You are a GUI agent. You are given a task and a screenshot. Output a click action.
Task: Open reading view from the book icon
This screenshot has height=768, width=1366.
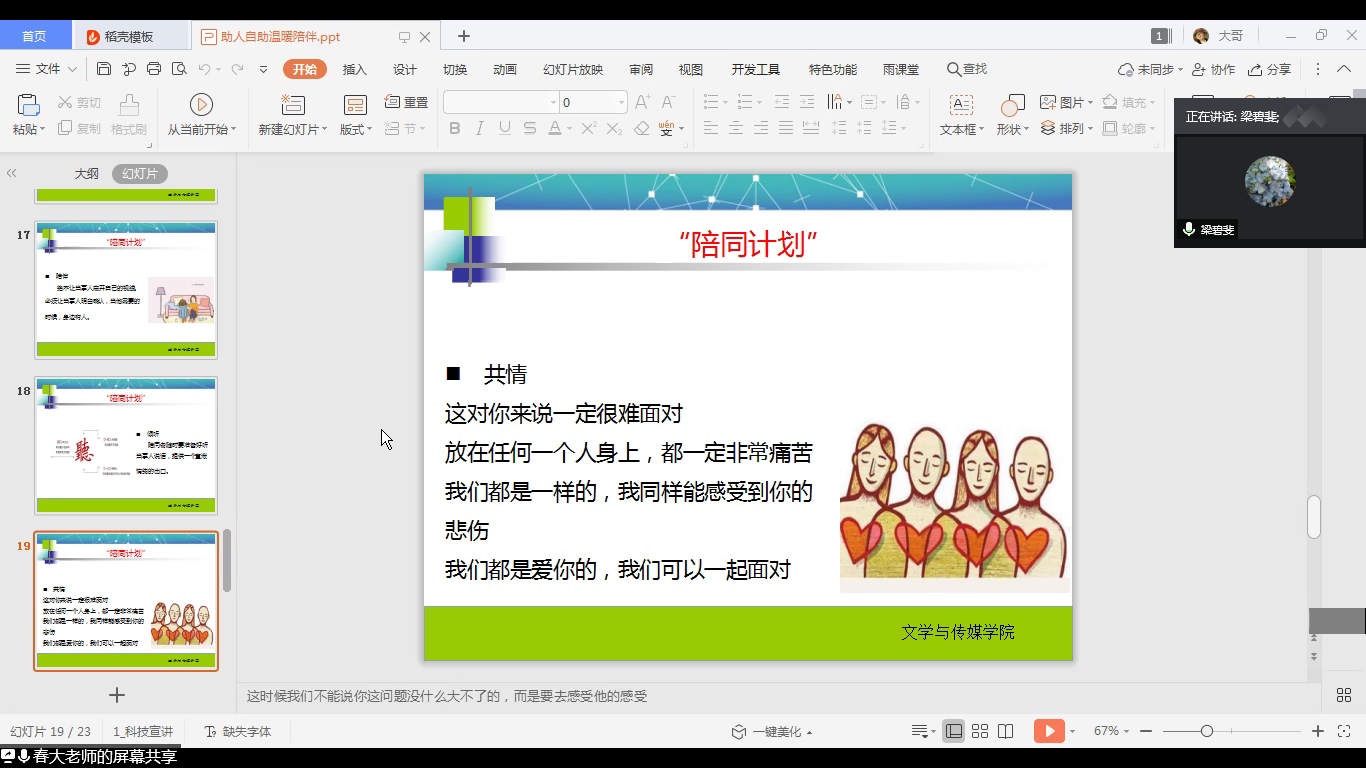(x=1006, y=731)
